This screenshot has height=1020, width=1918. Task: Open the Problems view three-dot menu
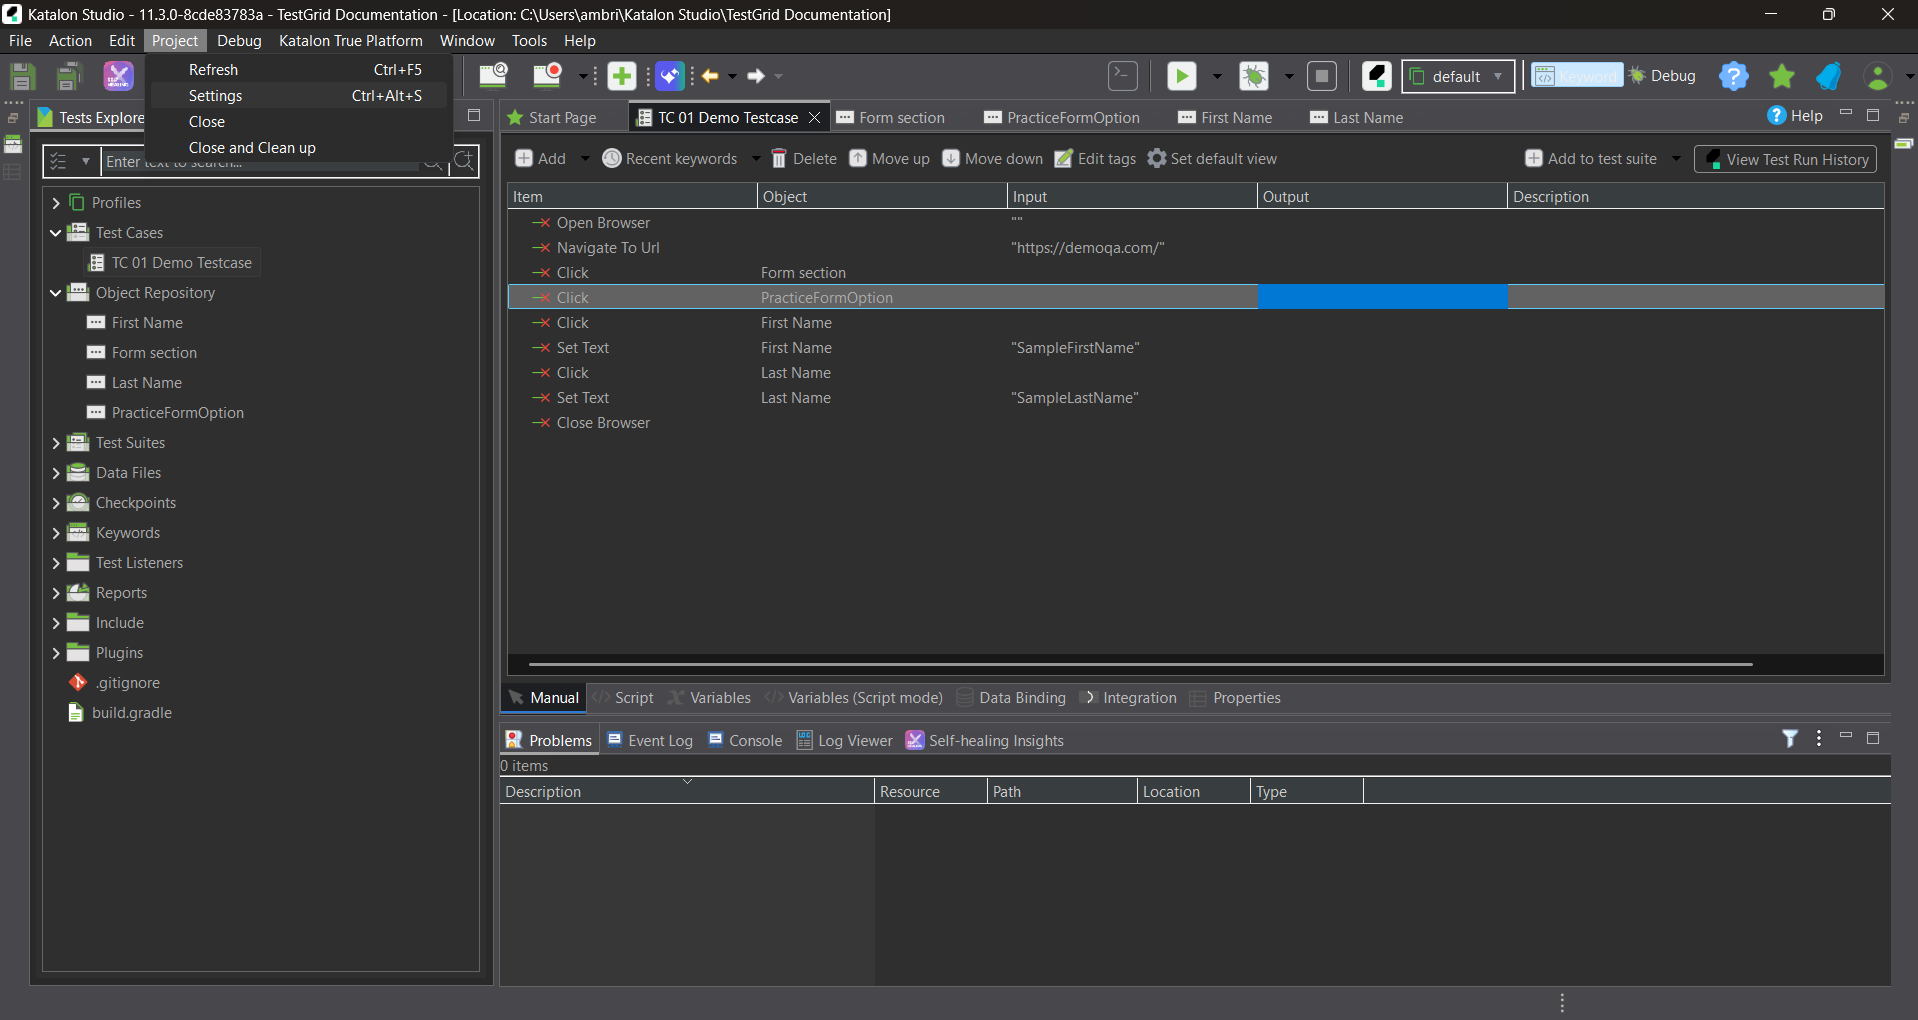[1819, 739]
